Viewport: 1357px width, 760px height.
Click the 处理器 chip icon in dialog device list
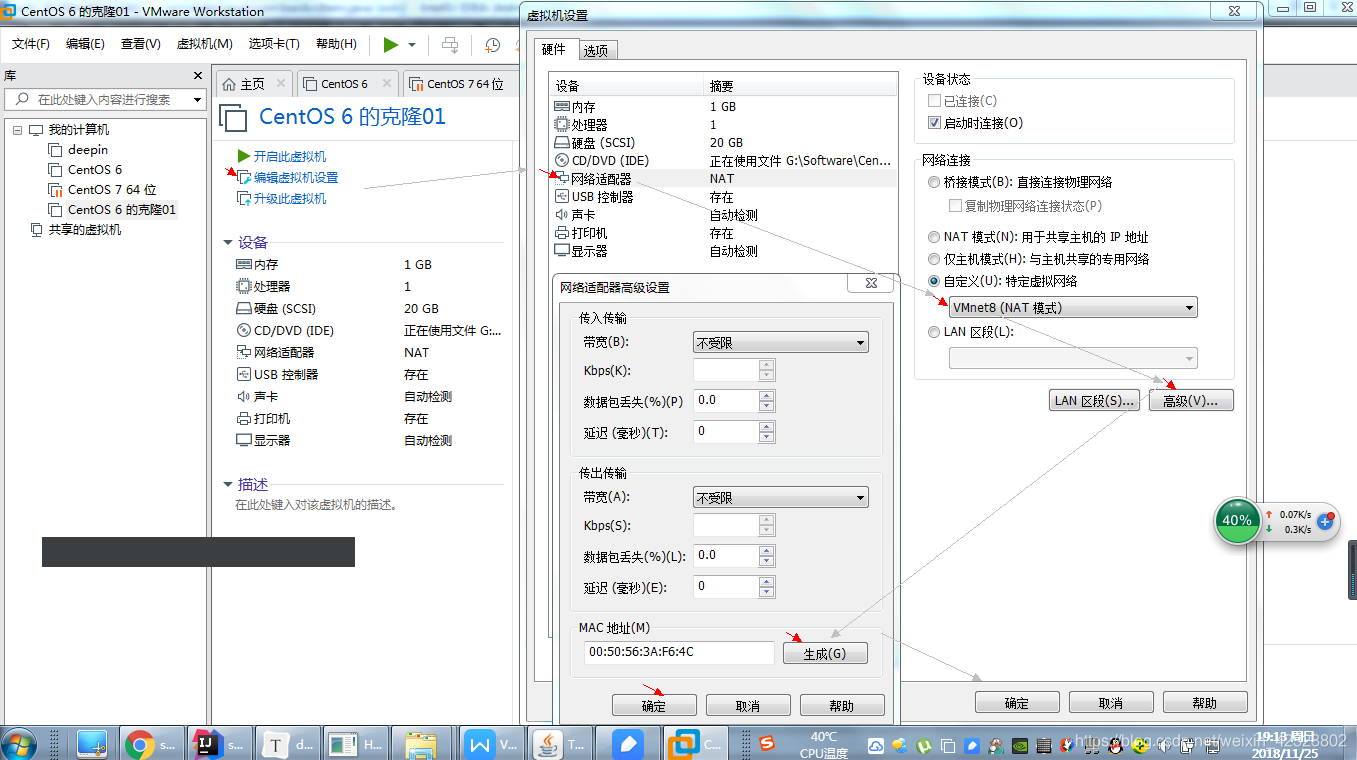[562, 125]
